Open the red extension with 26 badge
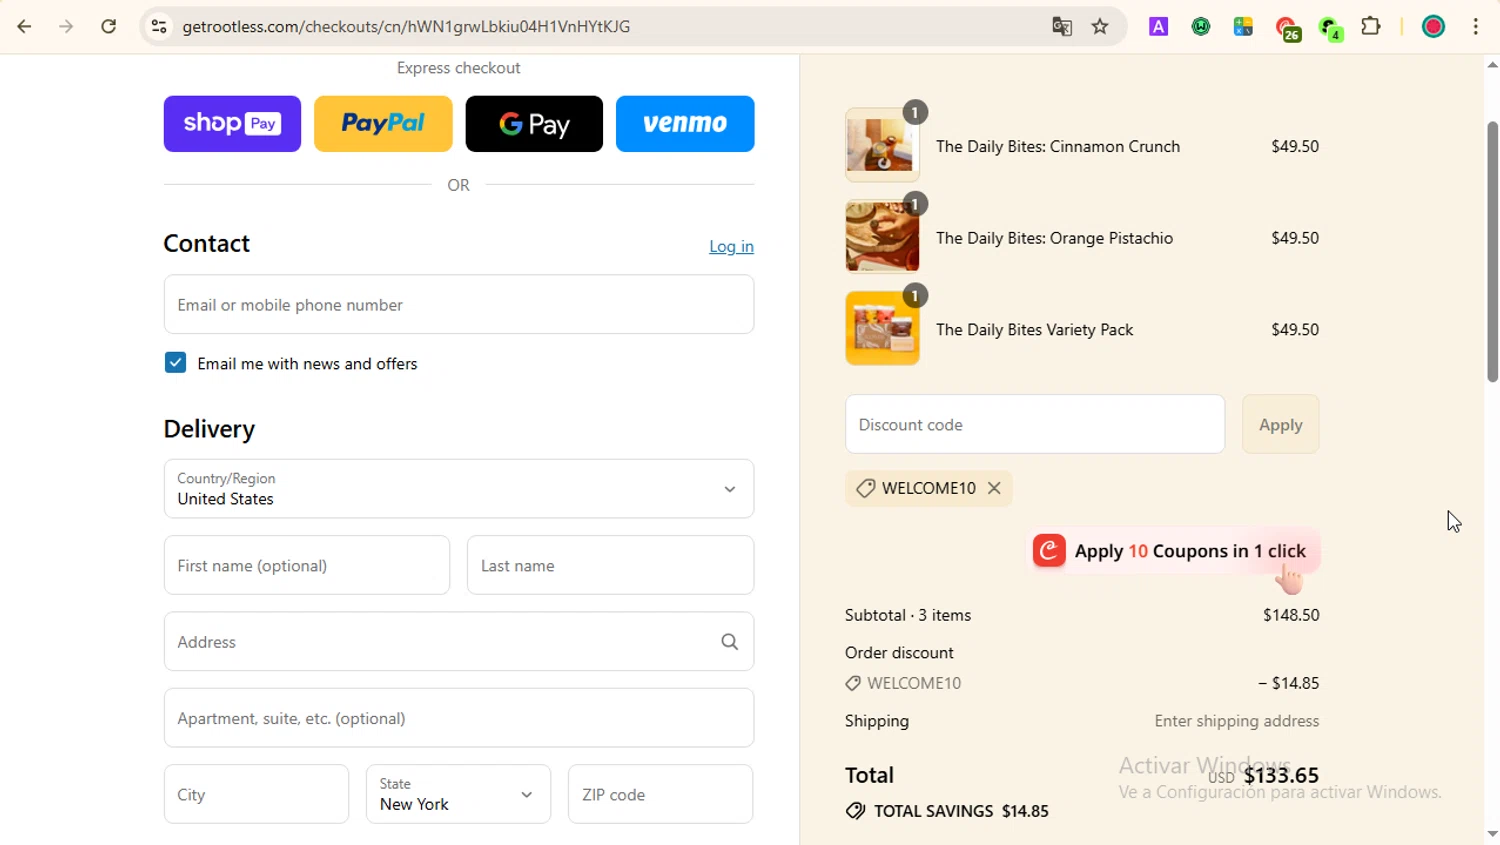The width and height of the screenshot is (1500, 845). tap(1287, 28)
